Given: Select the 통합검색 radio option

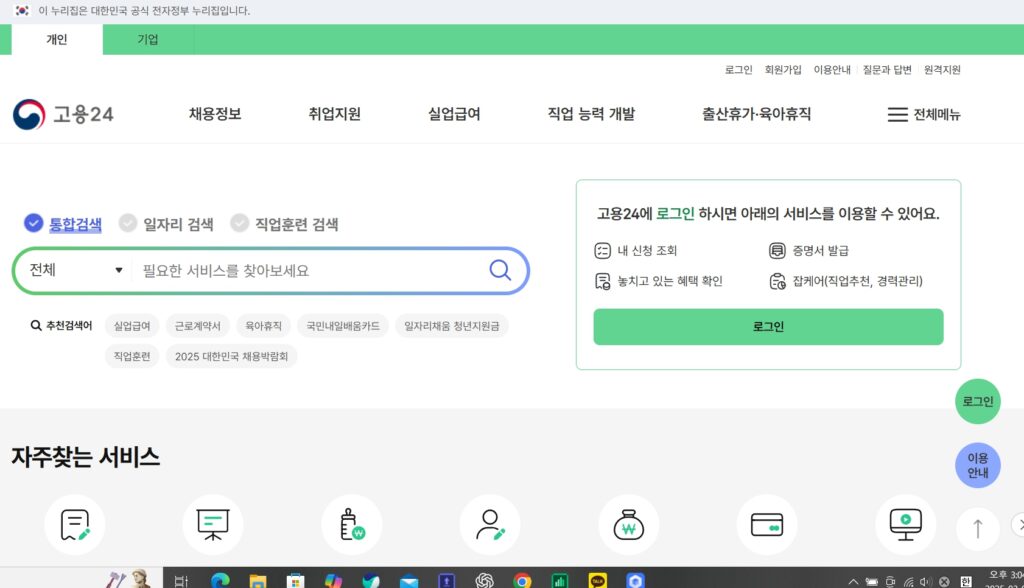Looking at the screenshot, I should tap(33, 223).
